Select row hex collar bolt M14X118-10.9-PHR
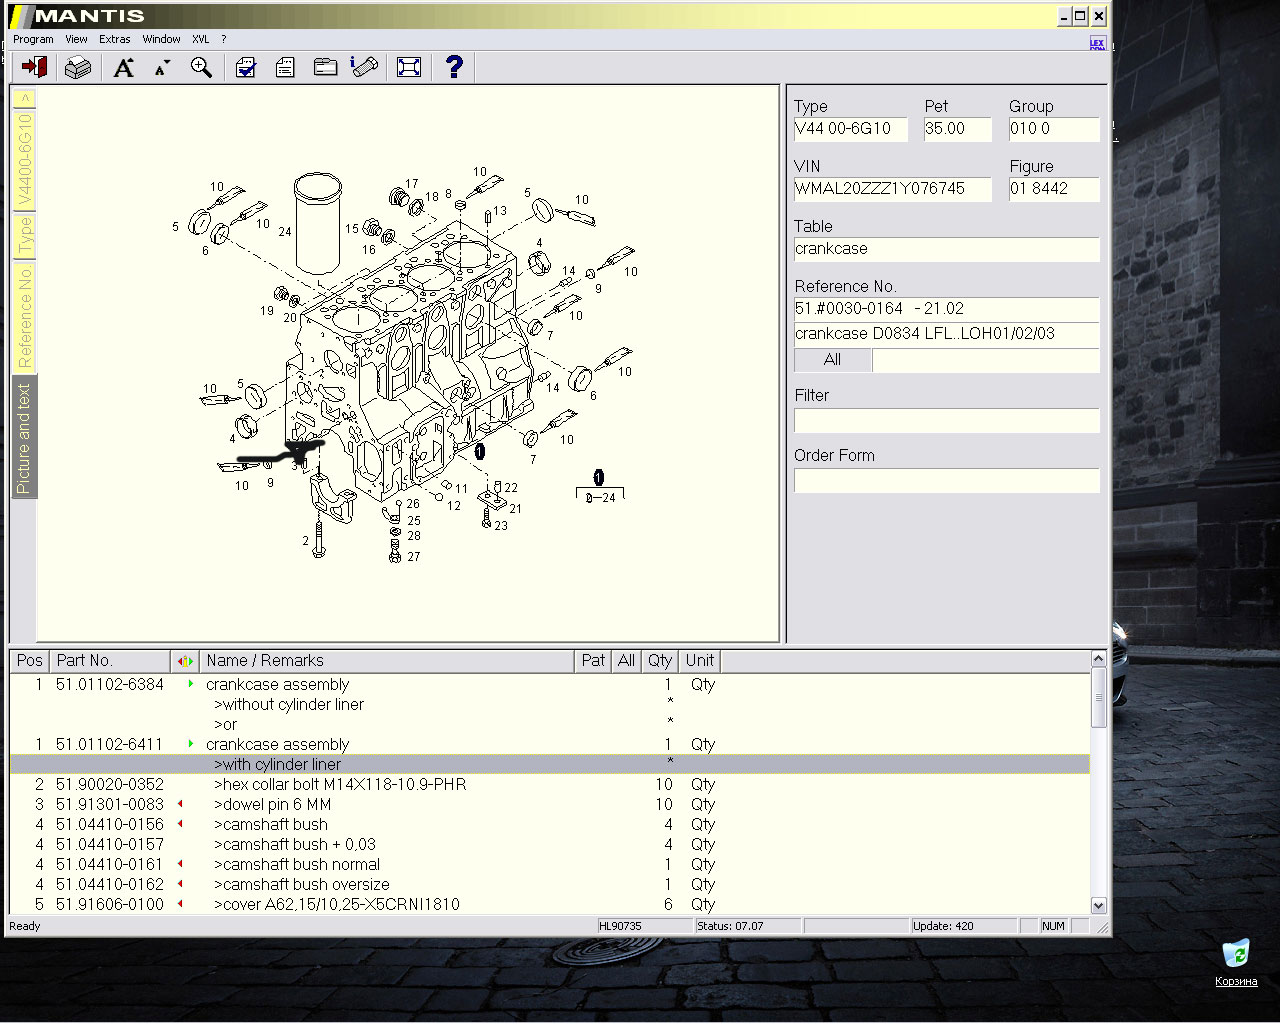Screen dimensions: 1280x1024 point(549,784)
